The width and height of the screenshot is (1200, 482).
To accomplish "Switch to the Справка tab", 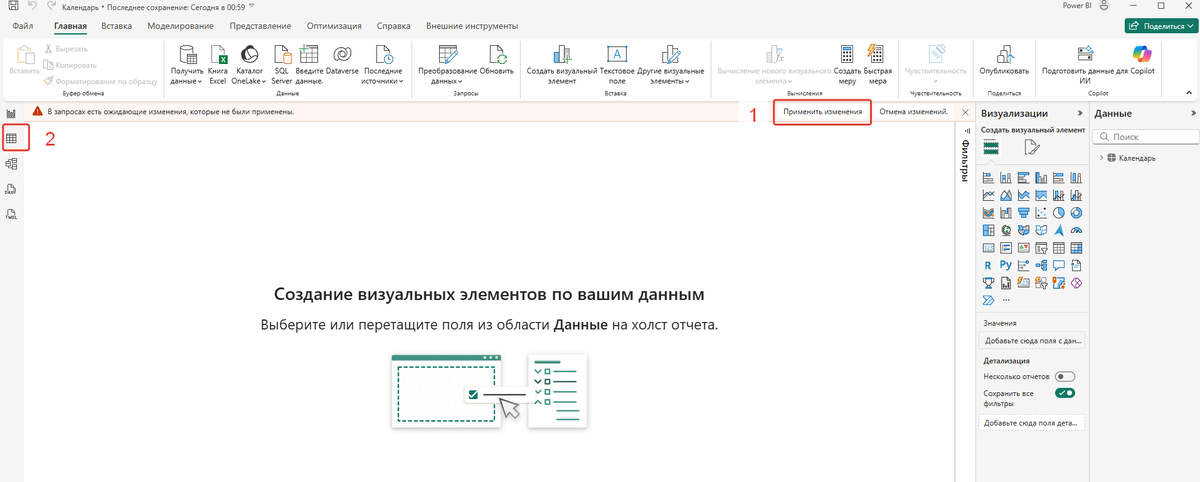I will tap(394, 25).
